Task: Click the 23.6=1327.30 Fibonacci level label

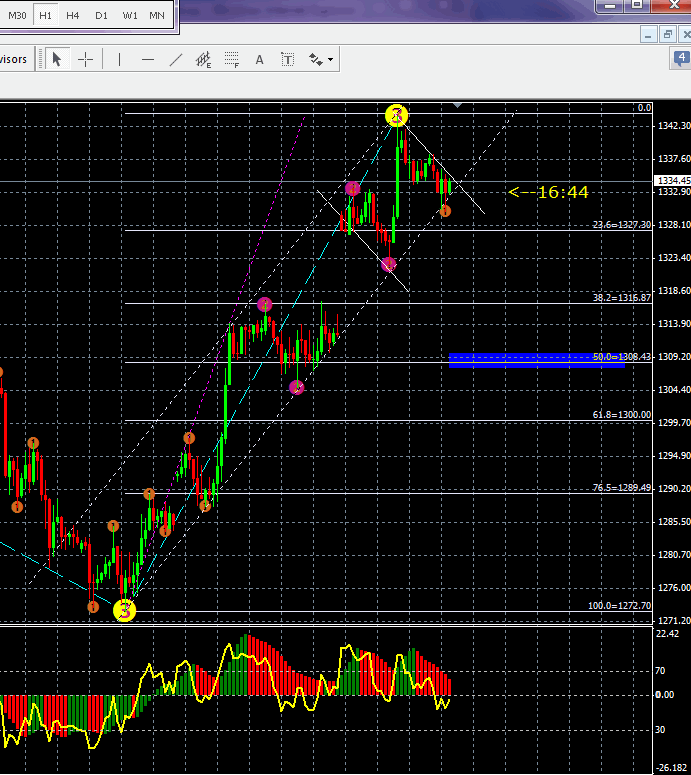Action: click(622, 225)
